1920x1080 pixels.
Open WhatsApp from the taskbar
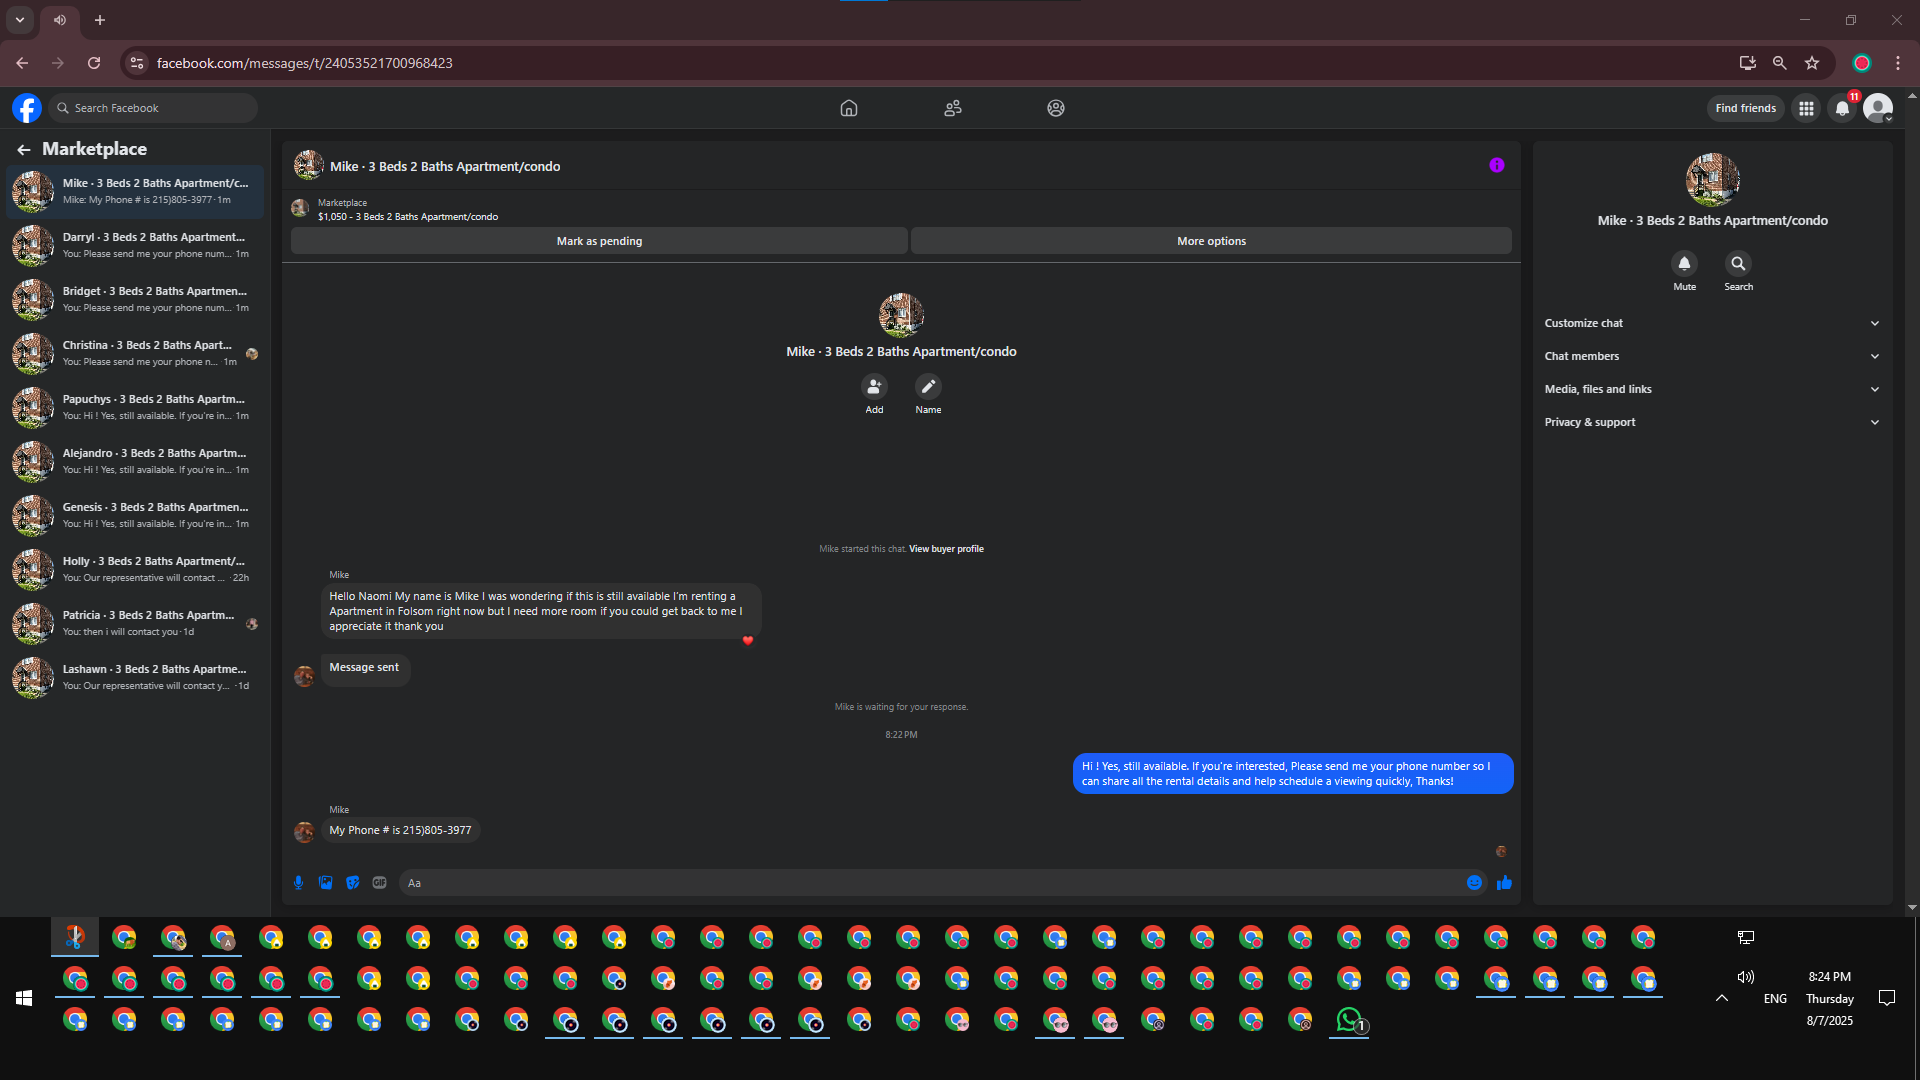click(1349, 1020)
